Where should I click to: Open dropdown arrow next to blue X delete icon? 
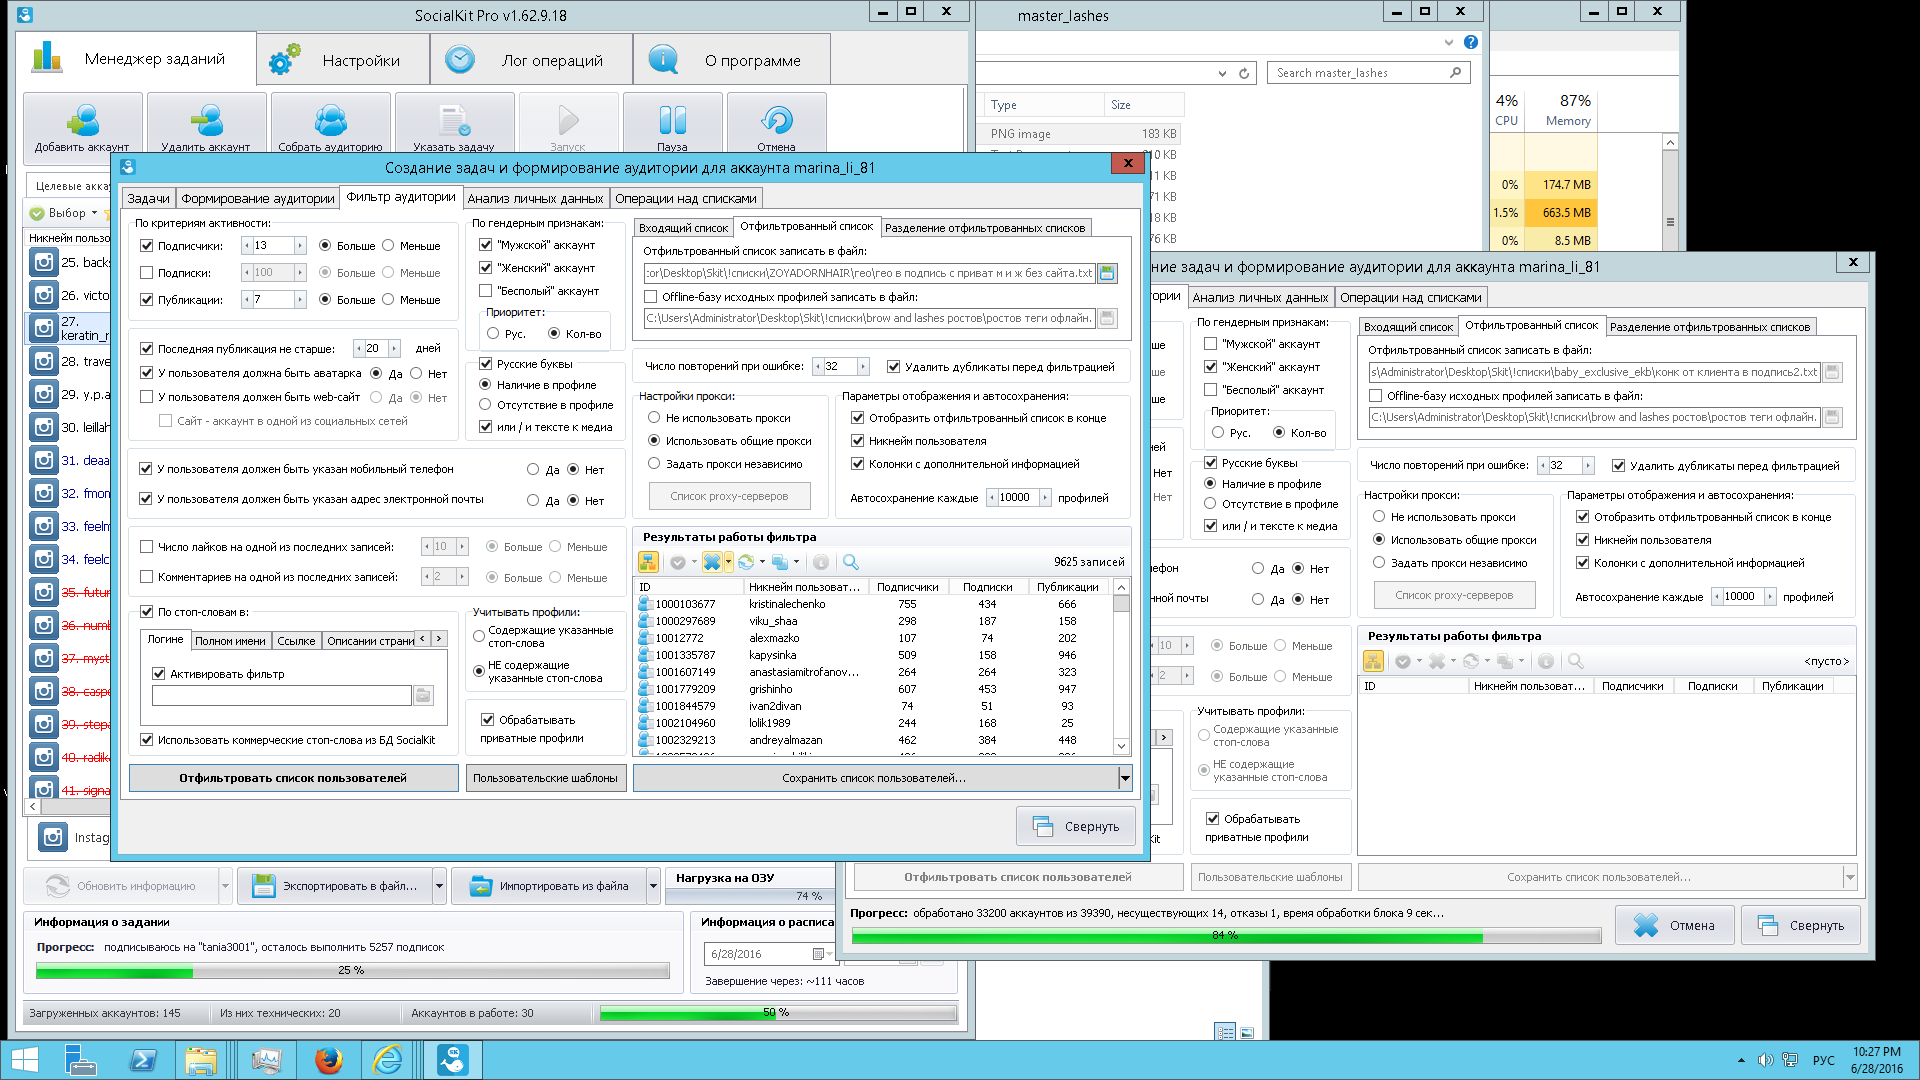click(x=728, y=562)
